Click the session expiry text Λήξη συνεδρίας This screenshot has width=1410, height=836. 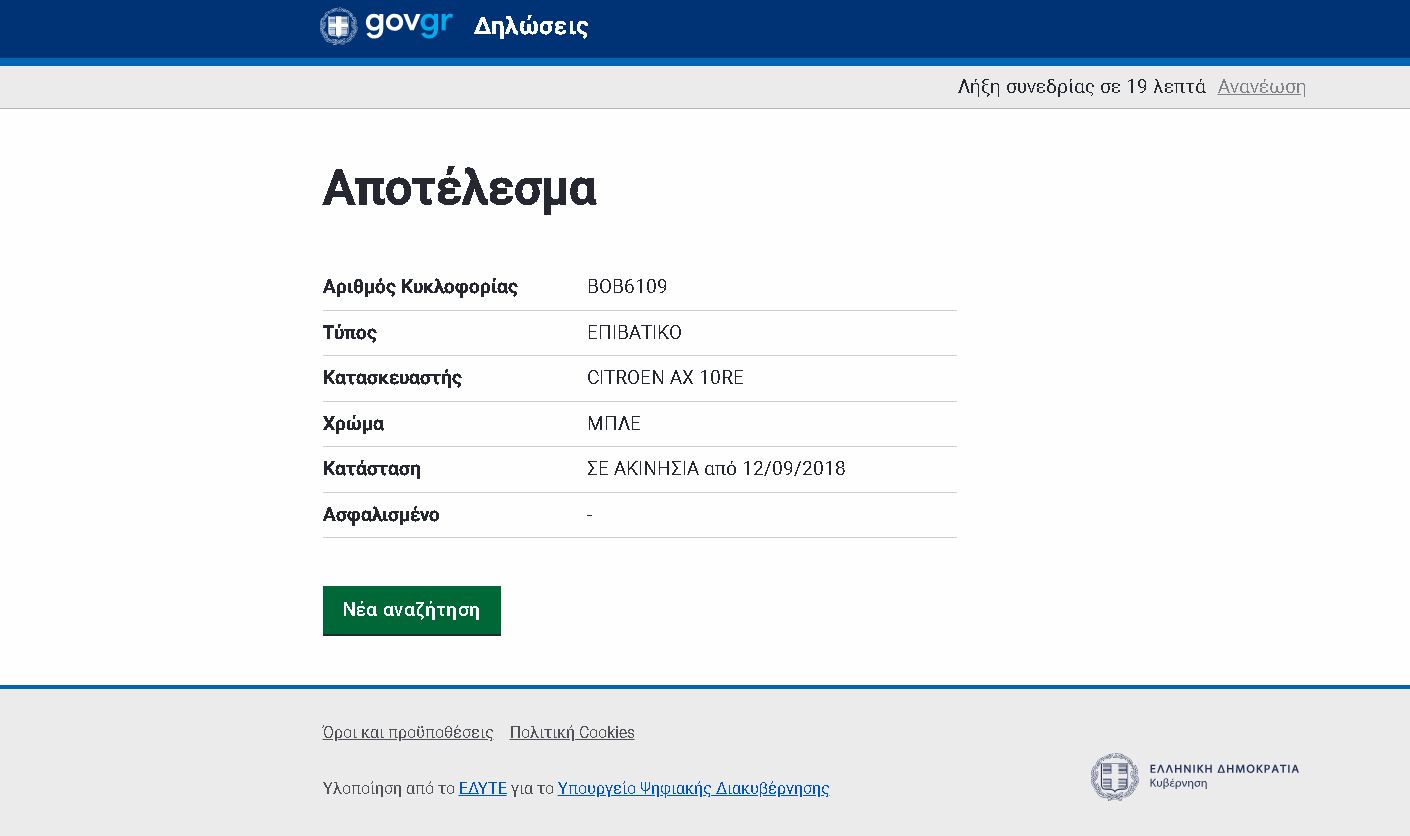point(1082,86)
